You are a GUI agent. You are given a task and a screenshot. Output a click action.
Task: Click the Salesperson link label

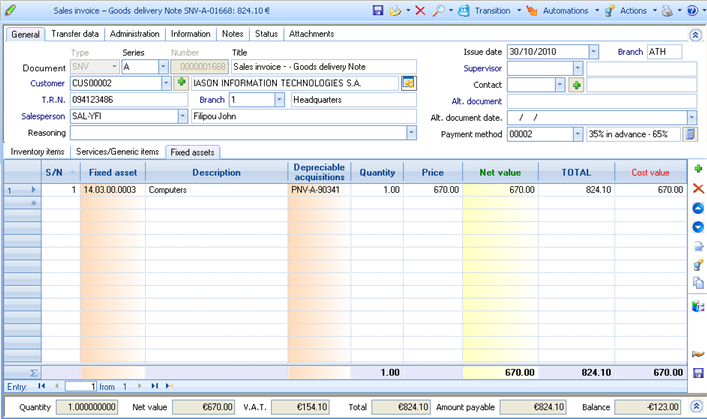click(x=43, y=116)
